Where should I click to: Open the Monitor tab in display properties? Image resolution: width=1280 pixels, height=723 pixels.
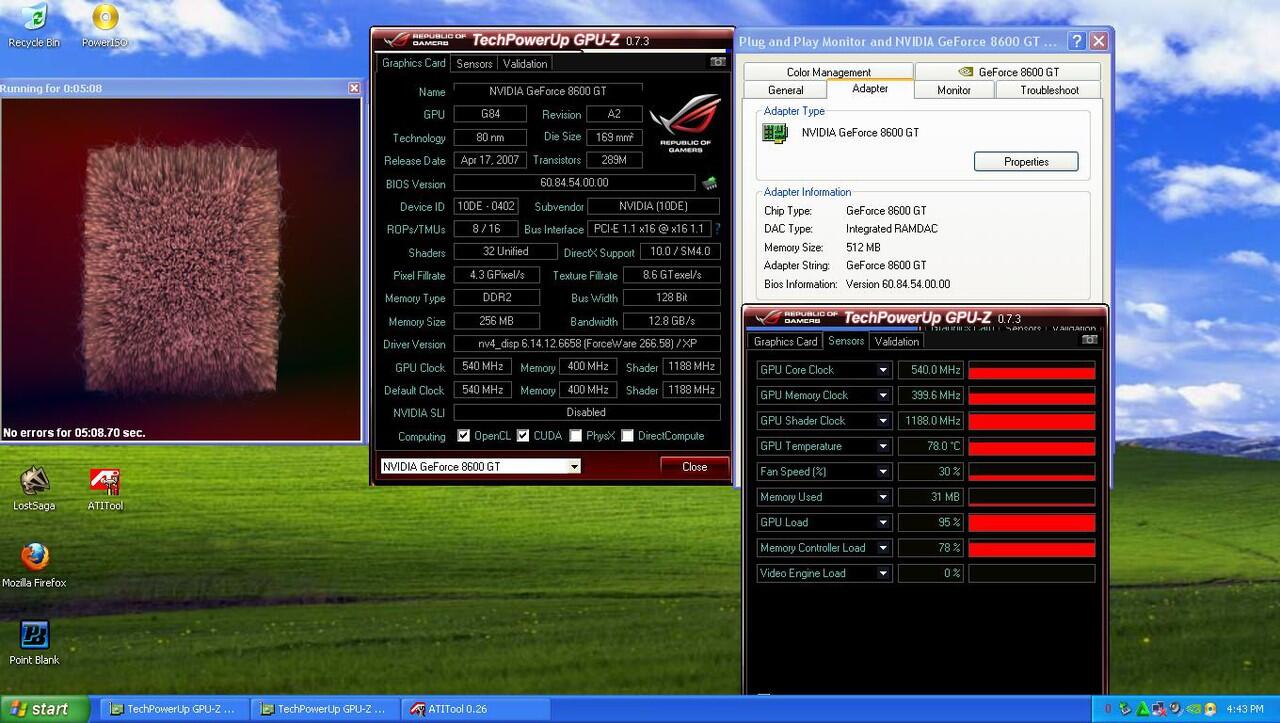point(953,90)
